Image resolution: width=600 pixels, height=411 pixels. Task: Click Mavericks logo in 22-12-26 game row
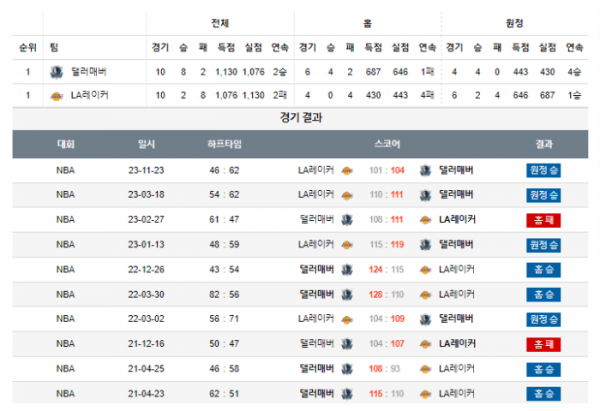[347, 270]
